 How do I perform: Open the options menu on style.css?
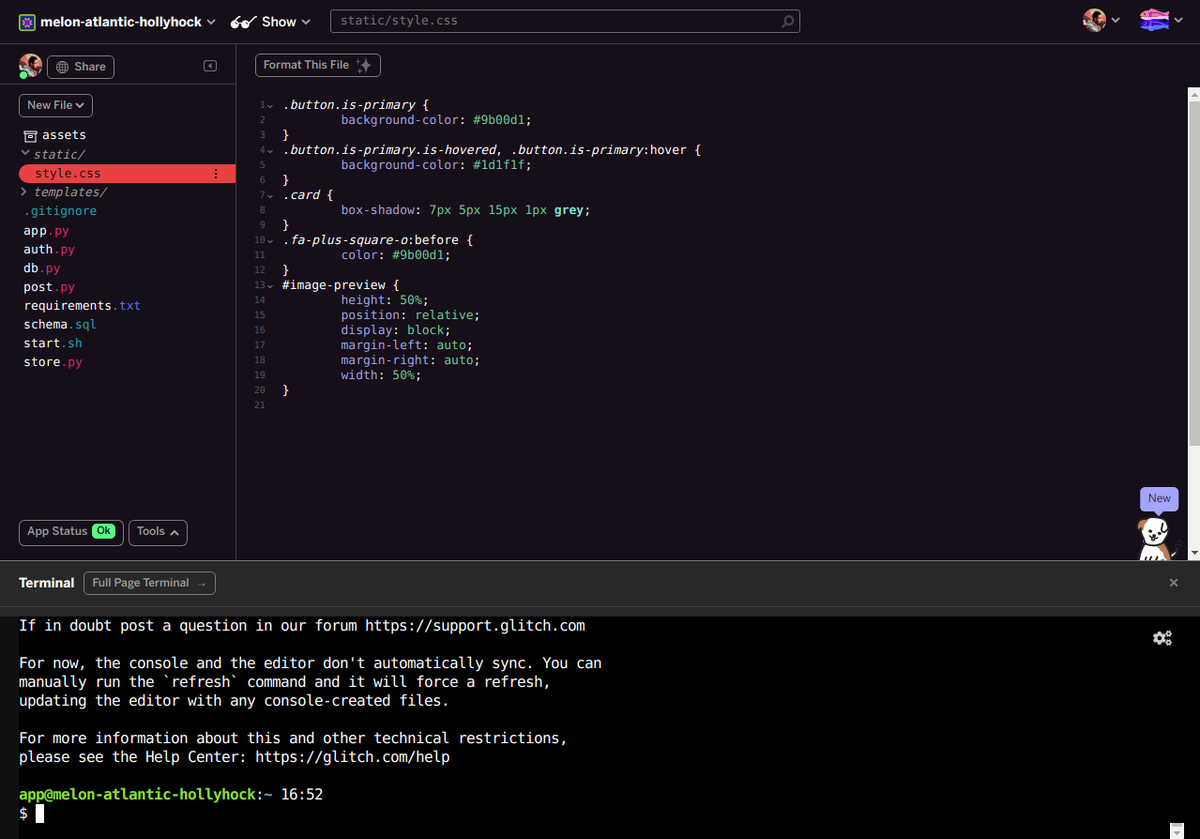click(215, 173)
